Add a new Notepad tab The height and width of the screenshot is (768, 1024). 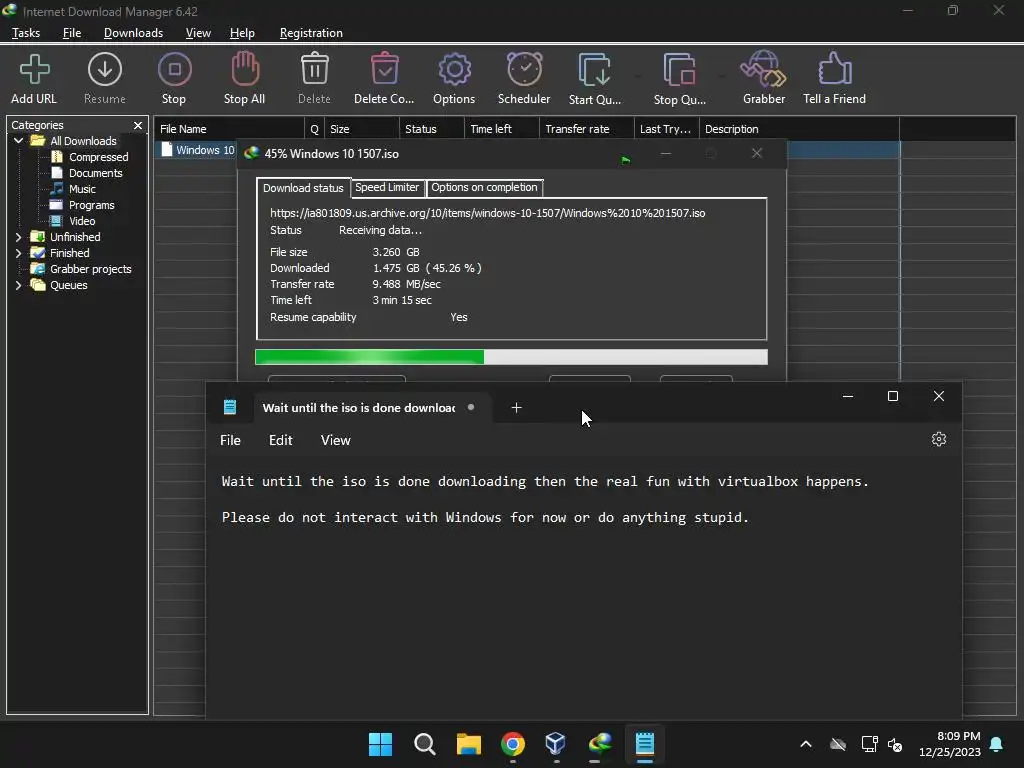(x=516, y=408)
